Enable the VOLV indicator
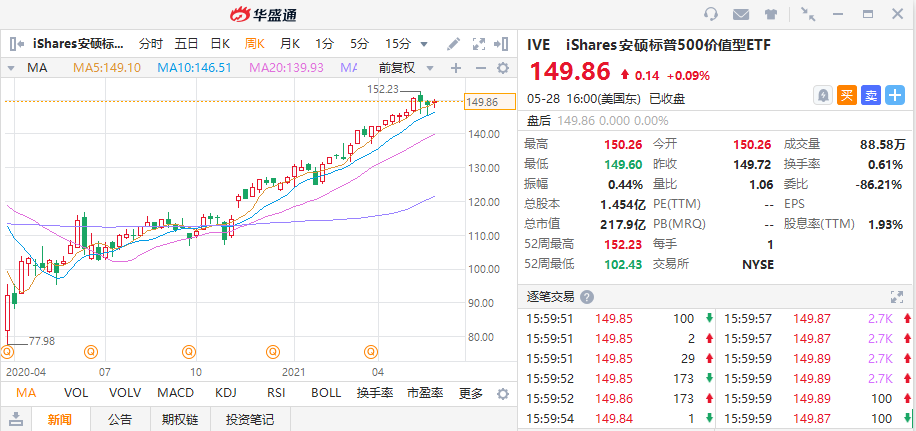 click(125, 393)
